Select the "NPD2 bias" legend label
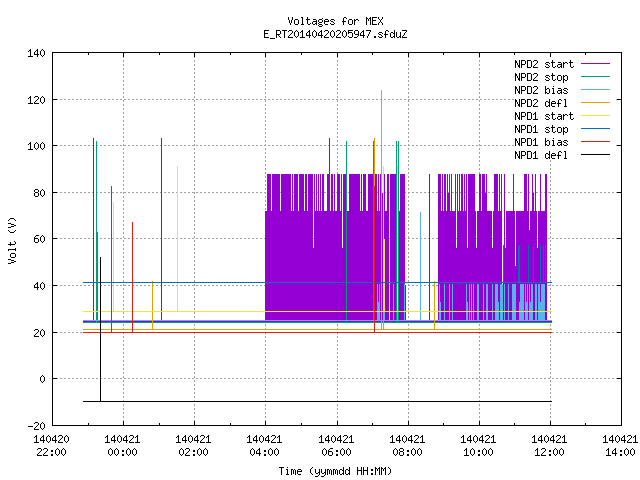Viewport: 640px width, 480px height. click(541, 90)
